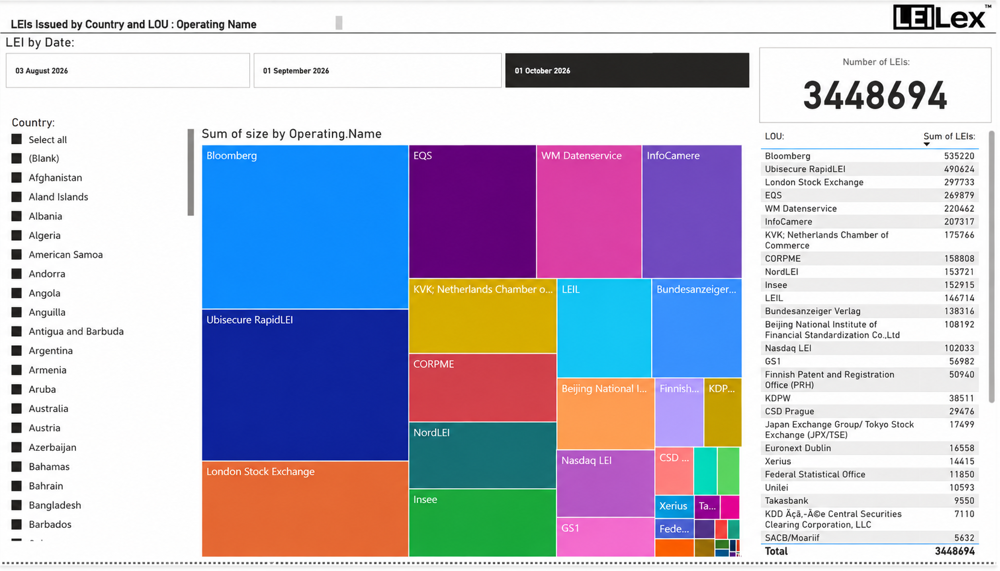Image resolution: width=1000 pixels, height=571 pixels.
Task: Select the London Stock Exchange treemap block
Action: (305, 509)
